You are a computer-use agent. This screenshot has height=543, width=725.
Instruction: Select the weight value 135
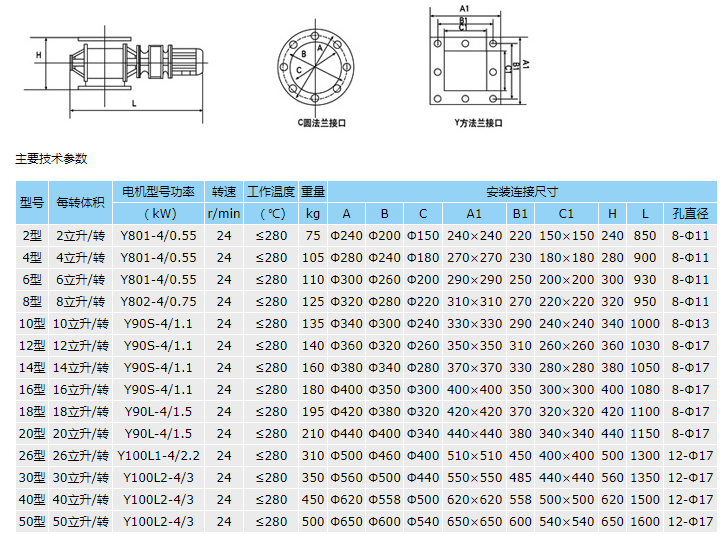click(x=313, y=324)
